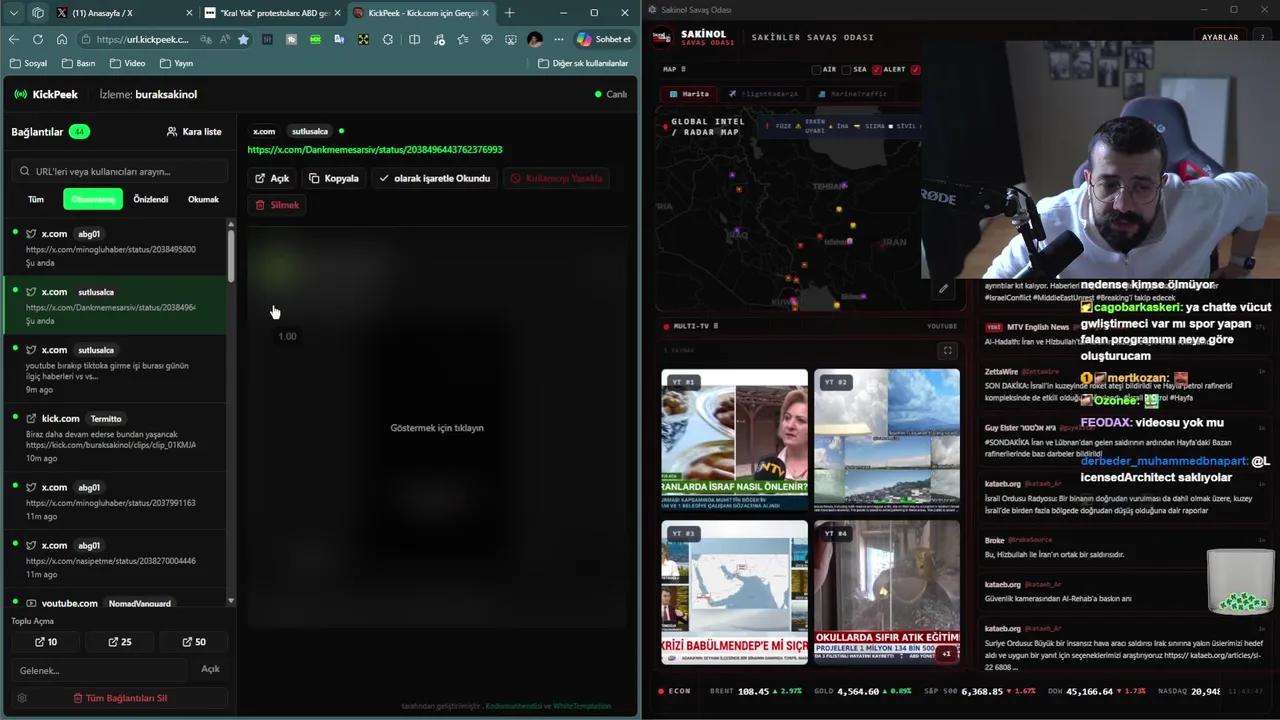Image resolution: width=1280 pixels, height=720 pixels.
Task: Select the kick.com Termitto link row
Action: (115, 436)
